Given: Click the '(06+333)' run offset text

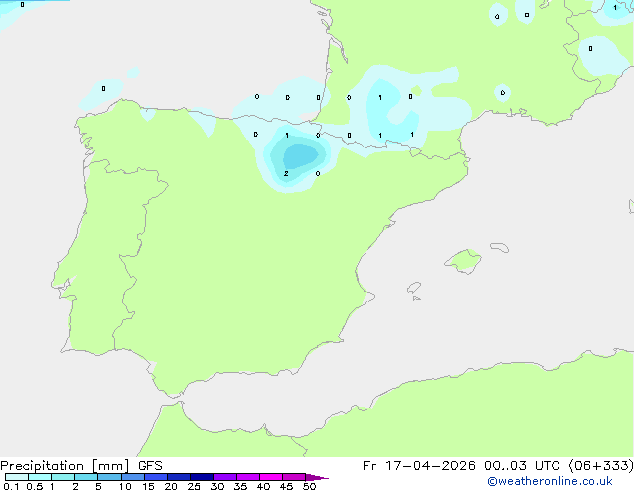Looking at the screenshot, I should pyautogui.click(x=601, y=466).
